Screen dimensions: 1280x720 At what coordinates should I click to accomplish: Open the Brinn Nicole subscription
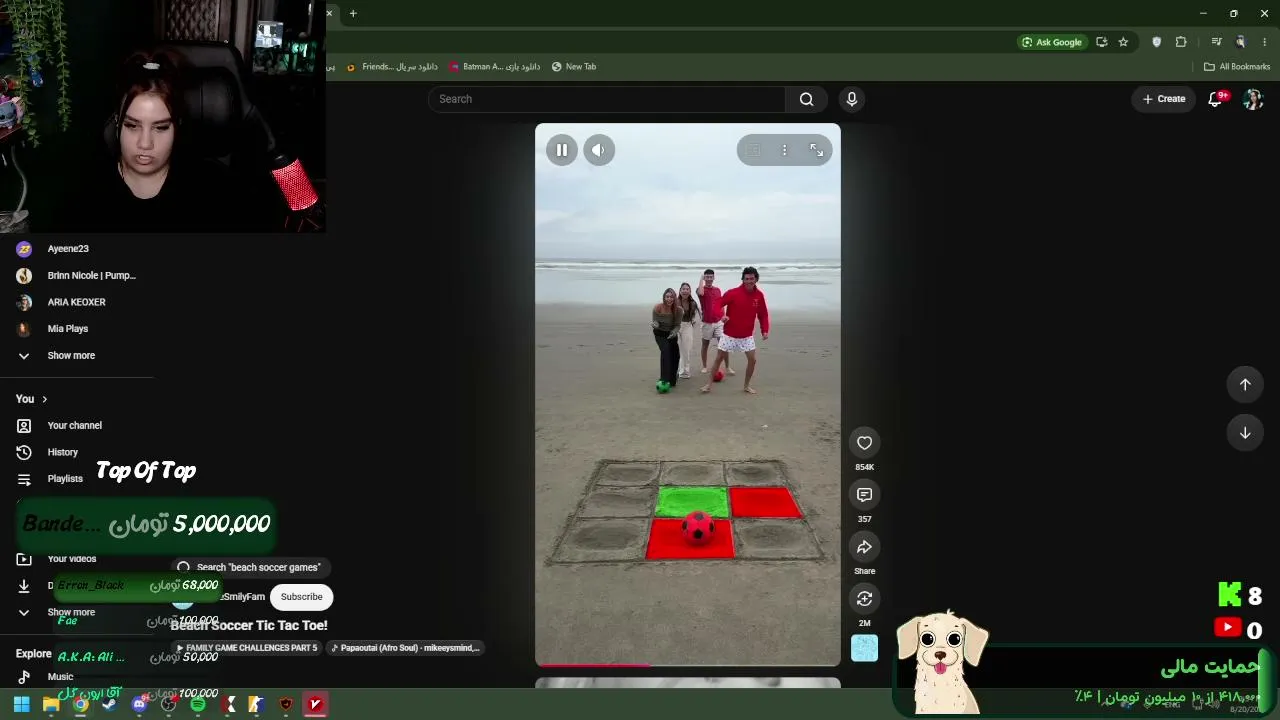pos(77,276)
